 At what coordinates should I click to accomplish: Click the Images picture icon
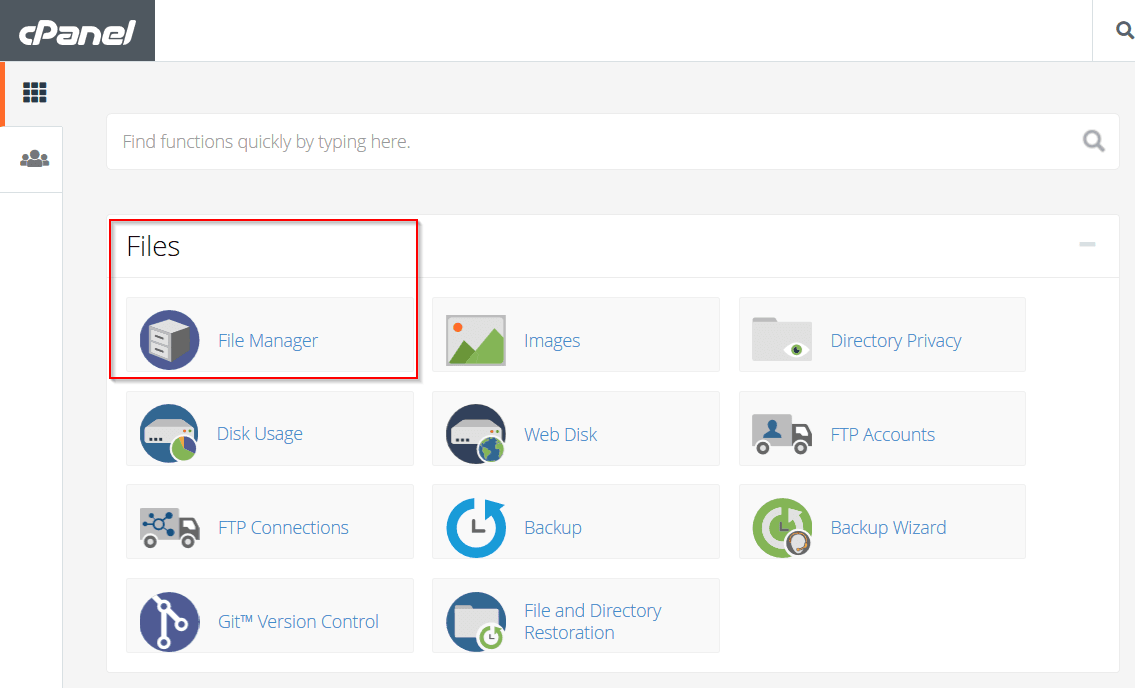[476, 340]
